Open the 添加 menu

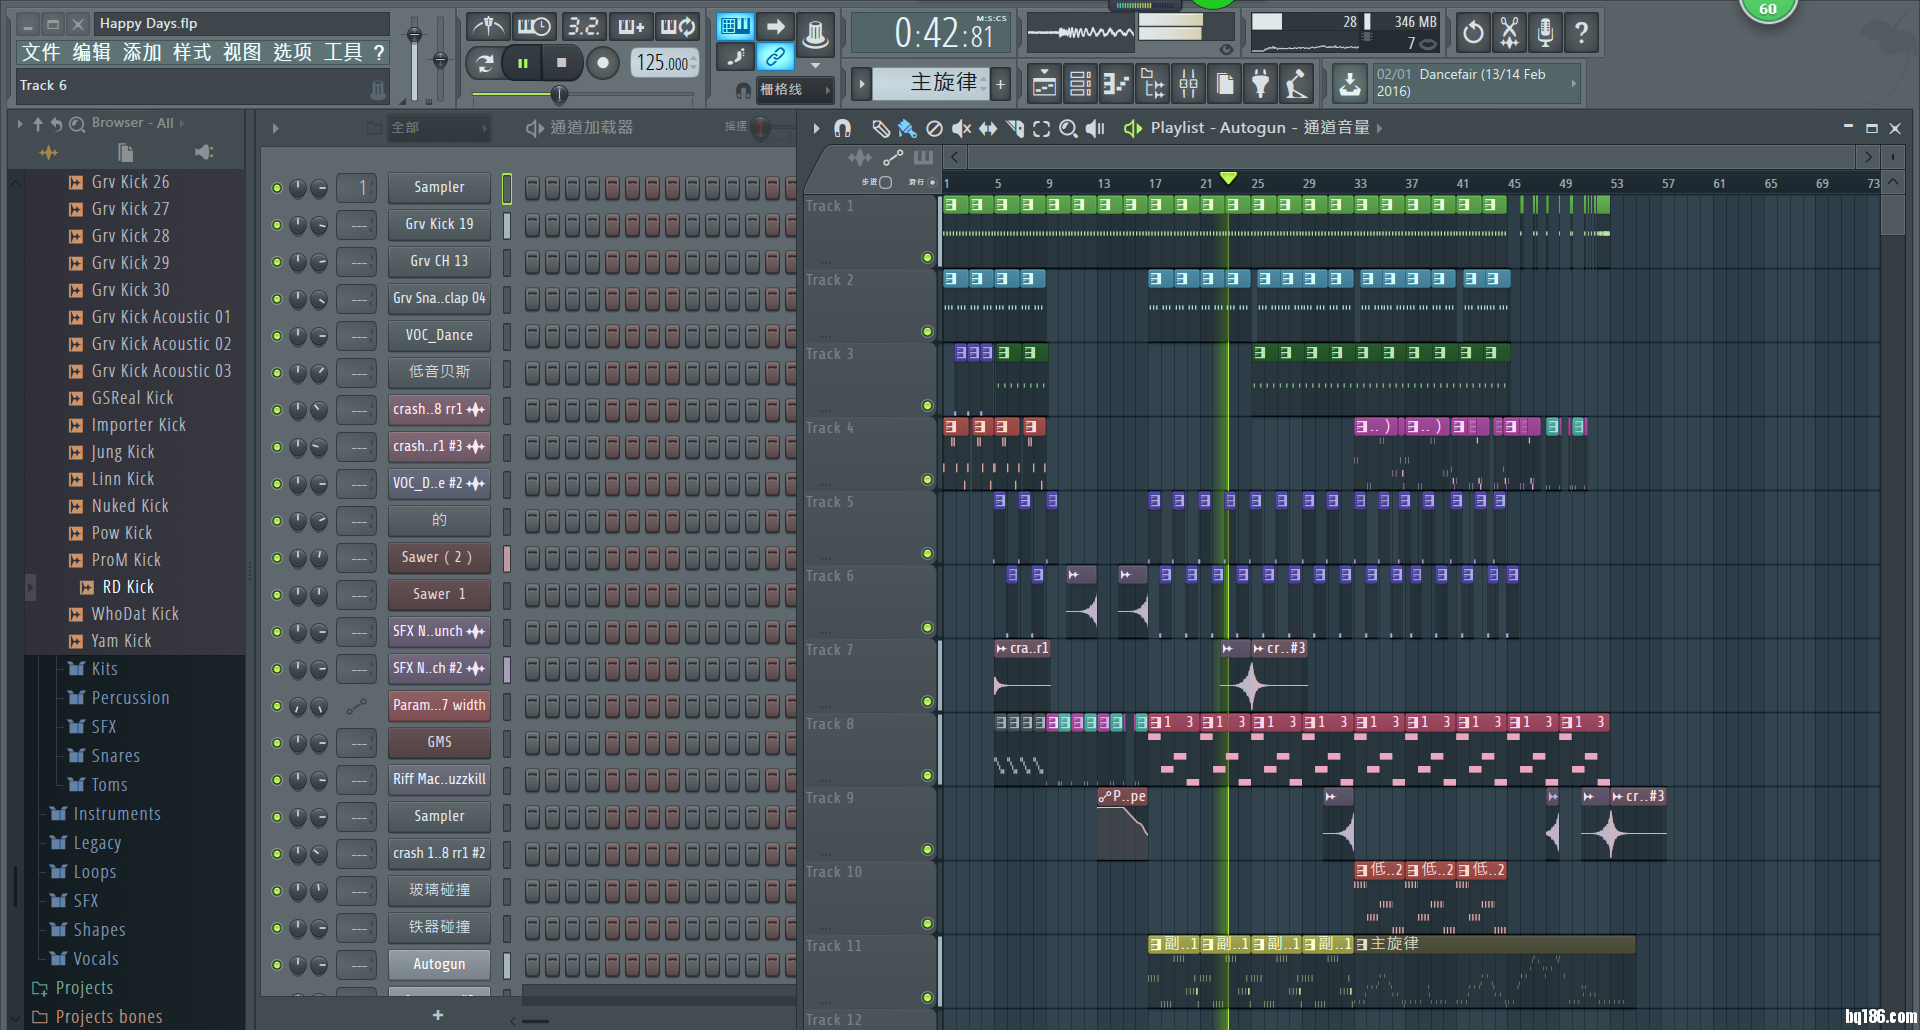pyautogui.click(x=141, y=52)
